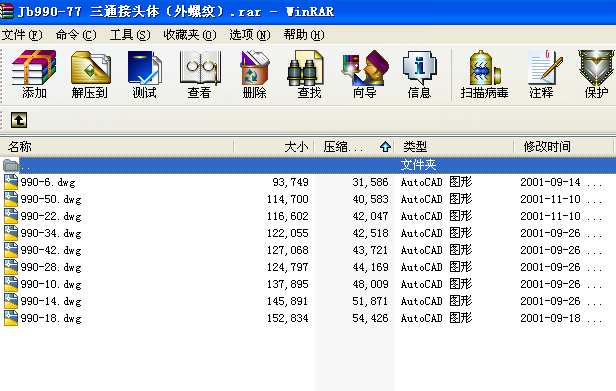Viewport: 616px width, 391px height.
Task: Click file icon of 990-22.dwg
Action: (11, 216)
